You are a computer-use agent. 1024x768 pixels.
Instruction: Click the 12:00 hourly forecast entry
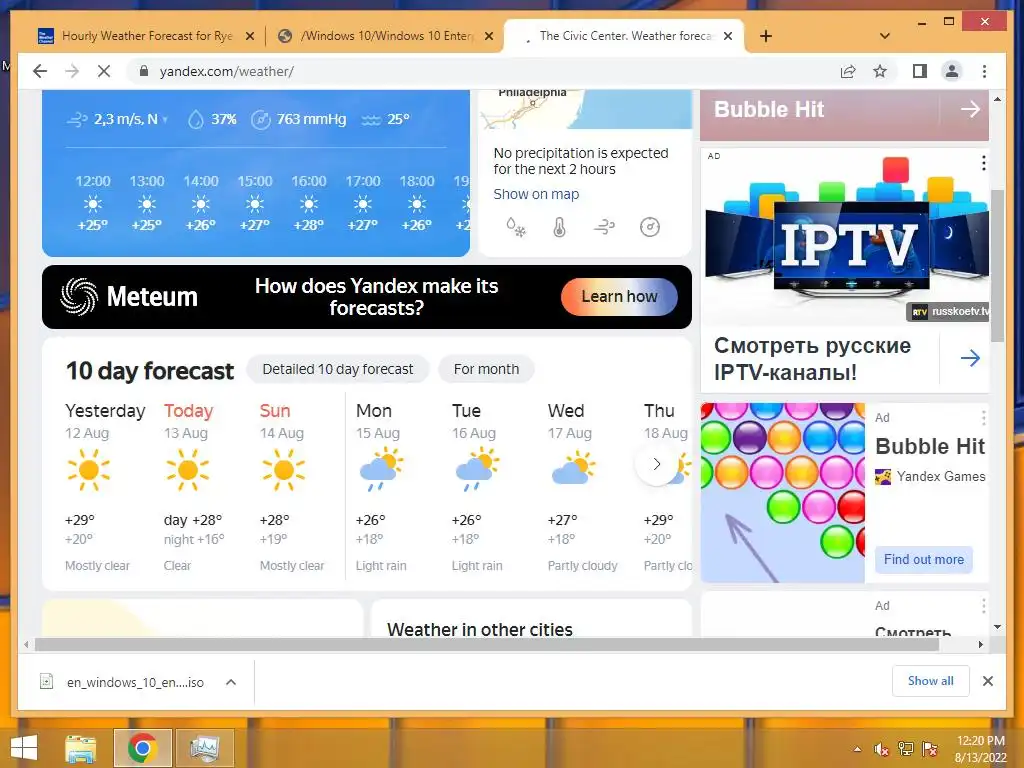coord(93,202)
